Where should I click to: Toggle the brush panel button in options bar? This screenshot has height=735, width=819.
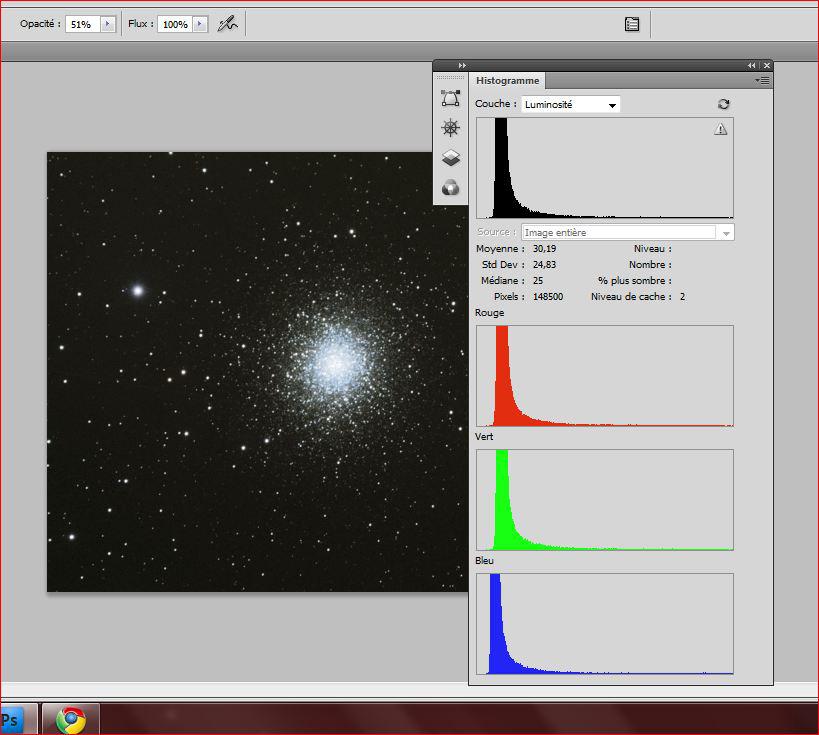pyautogui.click(x=632, y=24)
